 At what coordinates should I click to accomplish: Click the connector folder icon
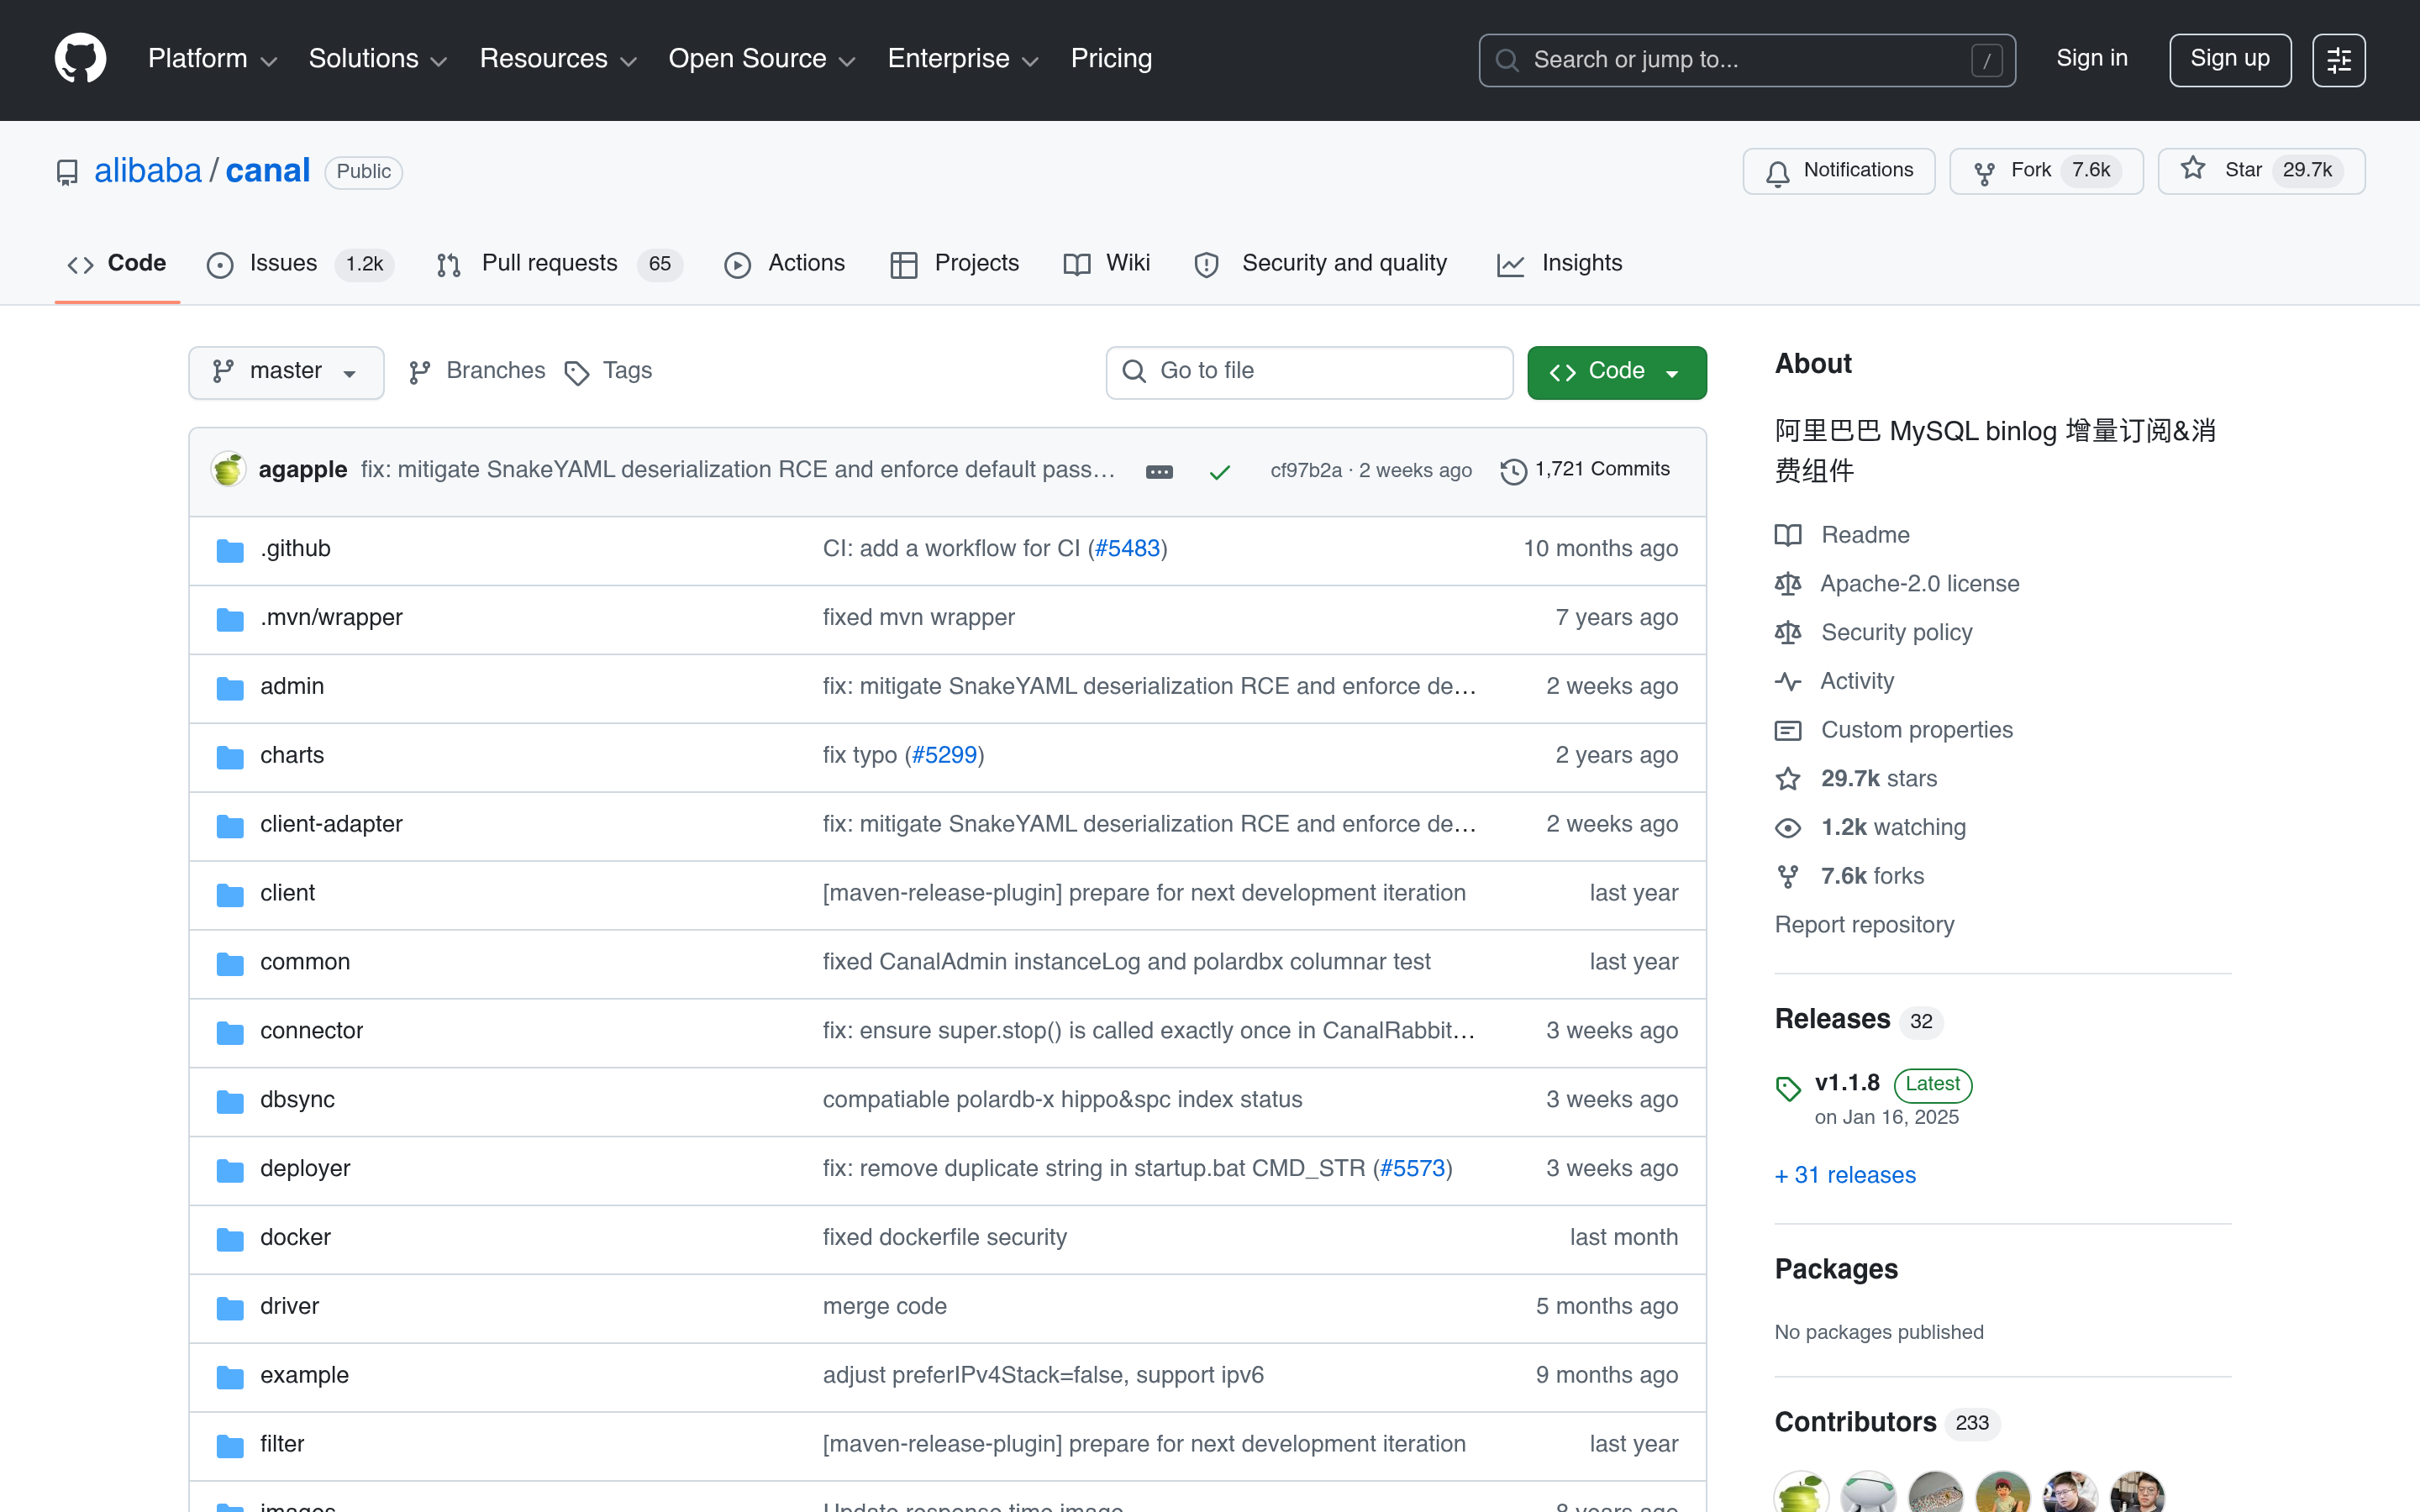230,1032
